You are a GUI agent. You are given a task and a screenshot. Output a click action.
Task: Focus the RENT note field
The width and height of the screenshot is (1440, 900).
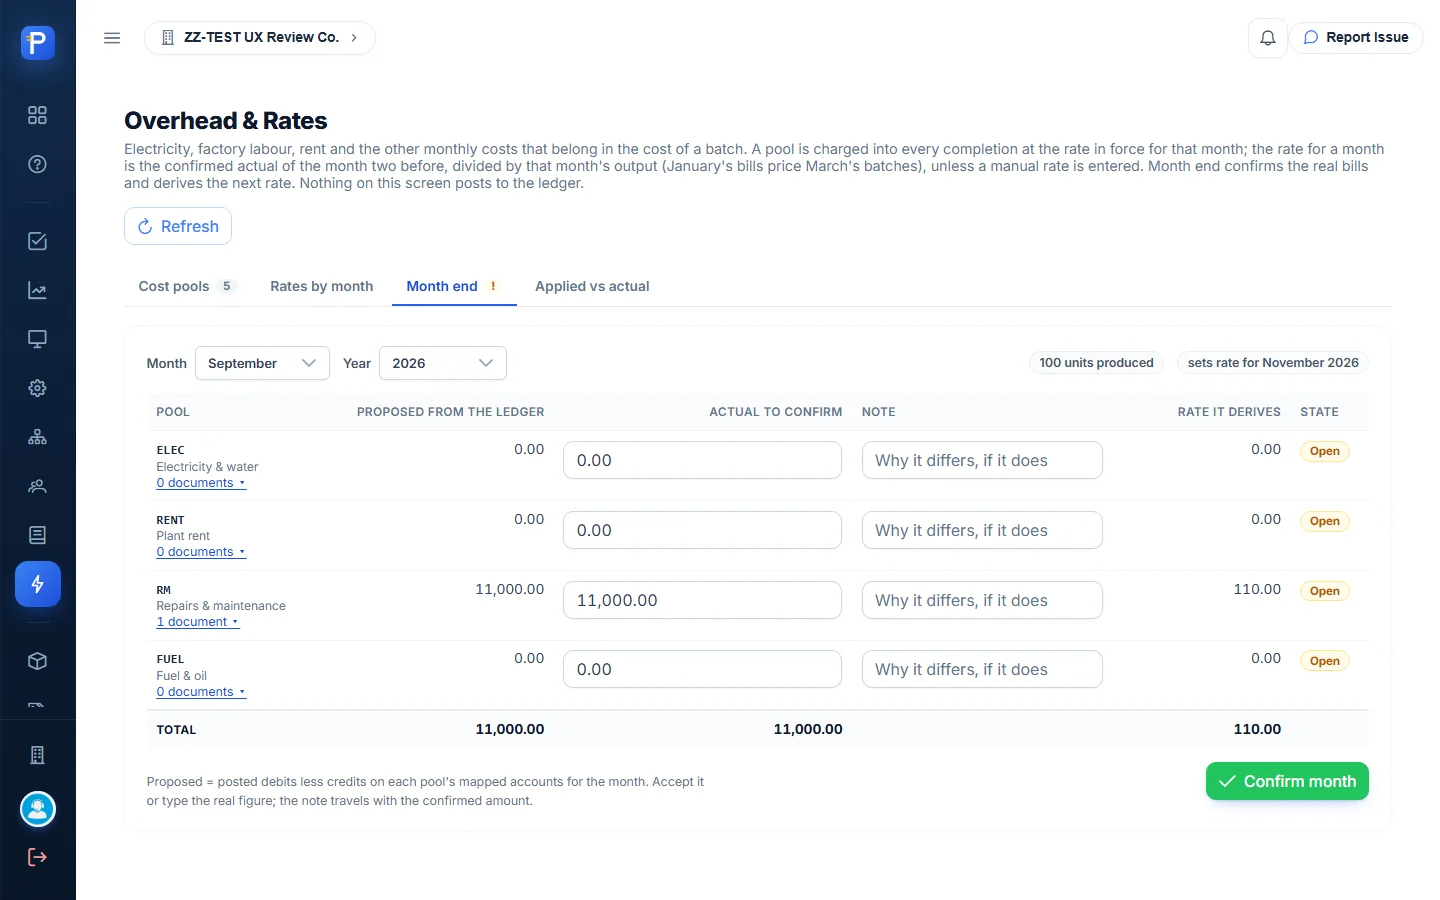point(982,530)
